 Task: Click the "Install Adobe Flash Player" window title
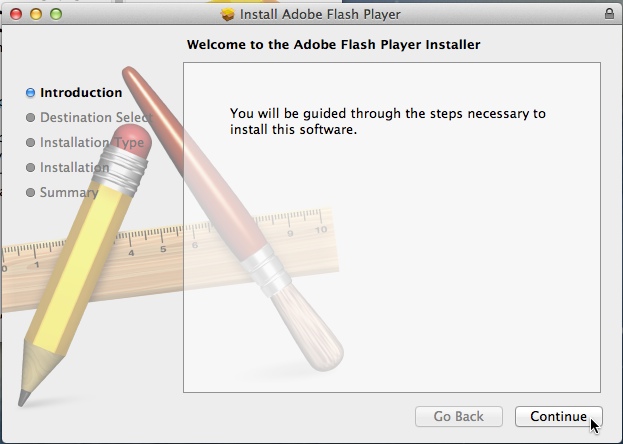coord(318,15)
